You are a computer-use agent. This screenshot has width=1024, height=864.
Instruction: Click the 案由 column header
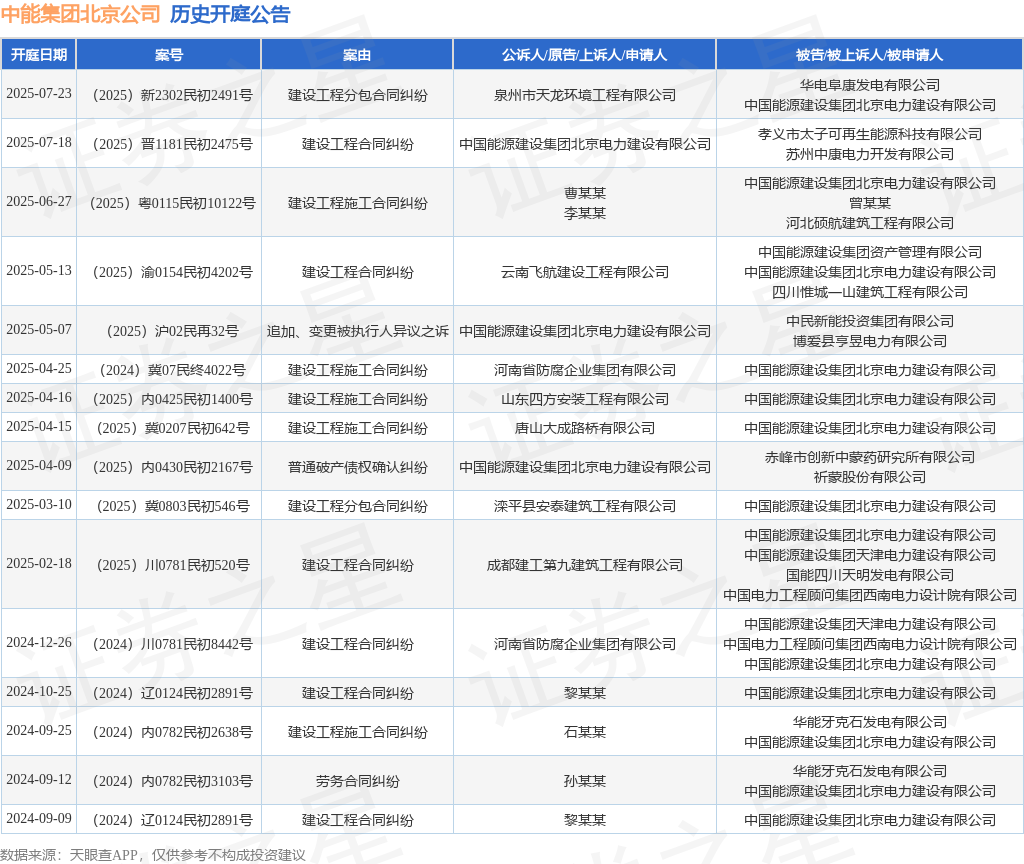357,55
